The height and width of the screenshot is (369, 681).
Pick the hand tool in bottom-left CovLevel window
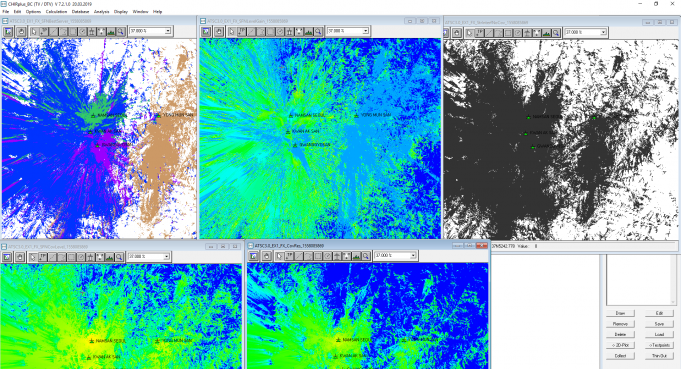[20, 257]
